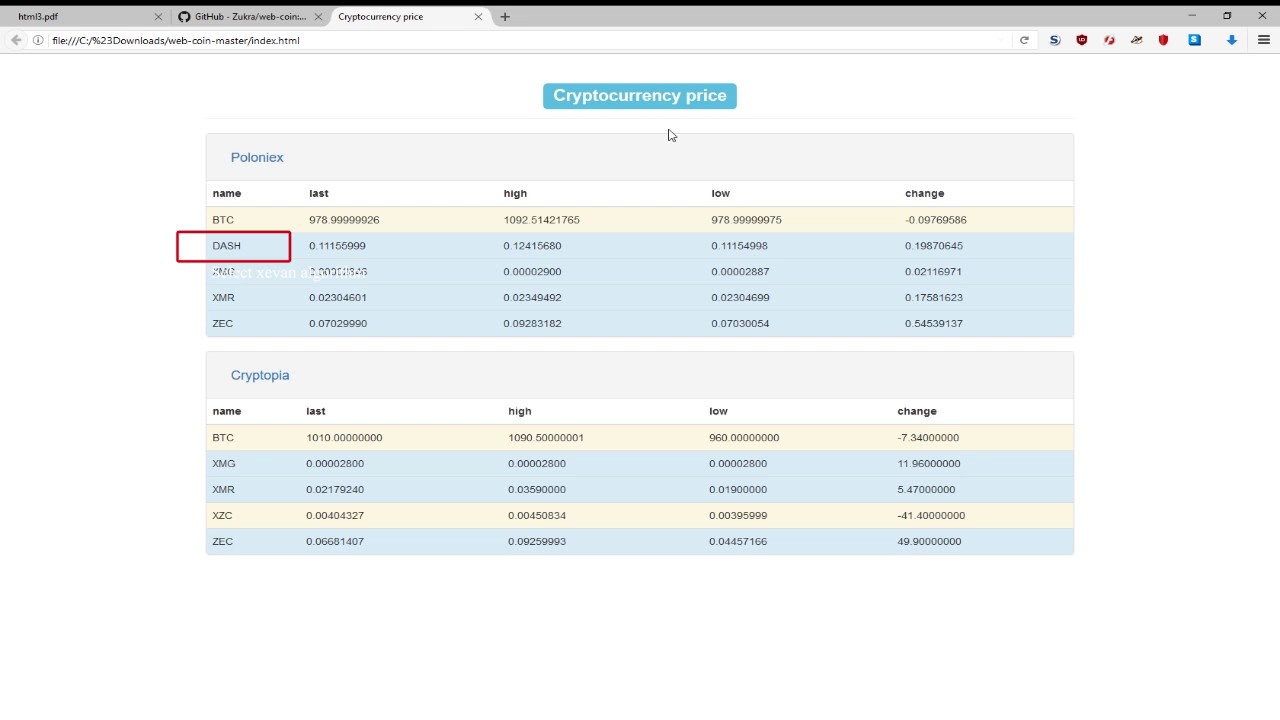Open the red shield extension icon
The height and width of the screenshot is (720, 1280).
coord(1163,40)
